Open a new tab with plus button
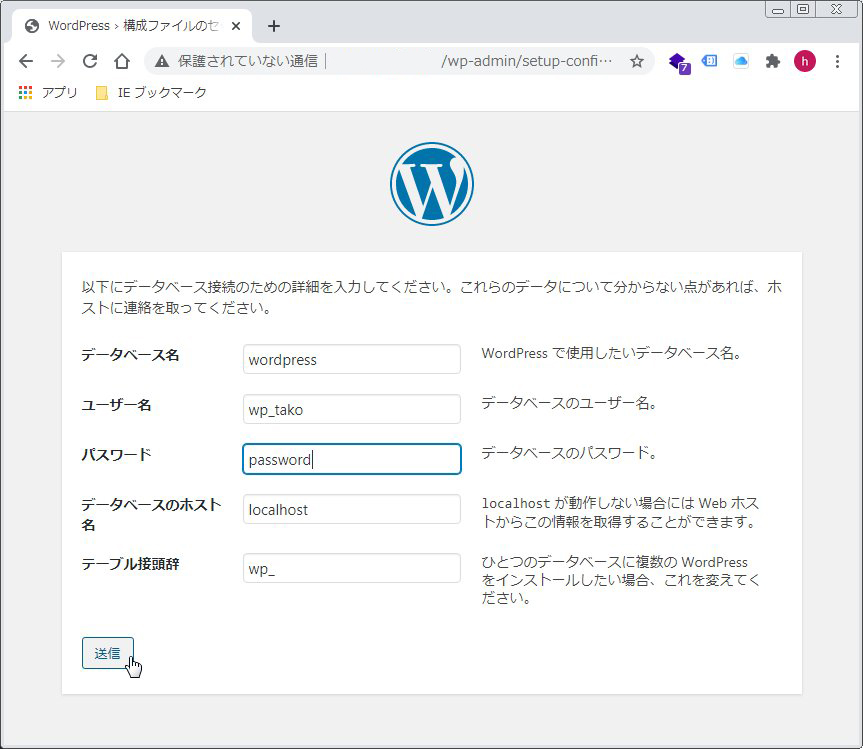Screen dimensions: 863x749 274,26
